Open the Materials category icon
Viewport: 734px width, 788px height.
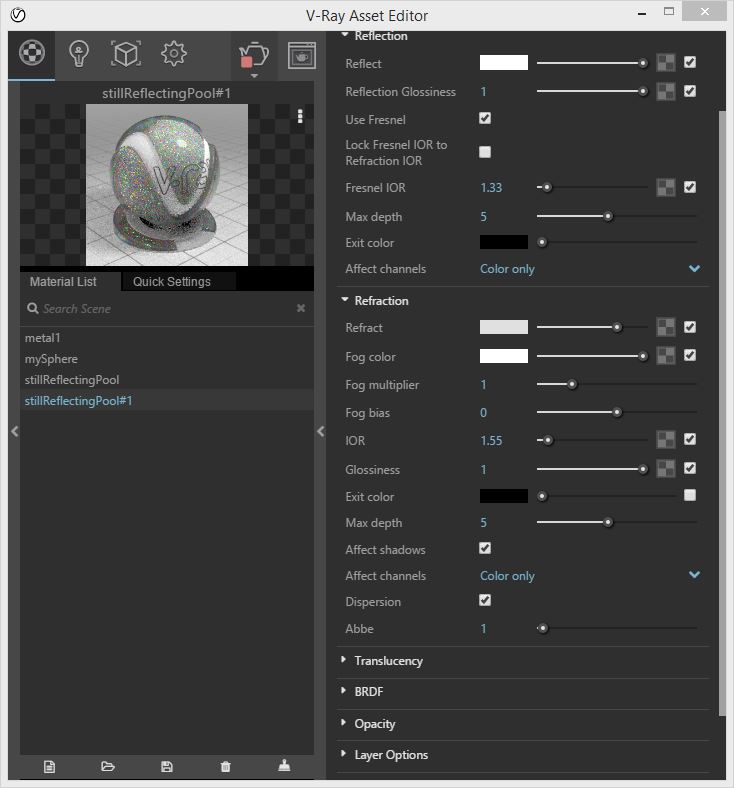(x=32, y=53)
